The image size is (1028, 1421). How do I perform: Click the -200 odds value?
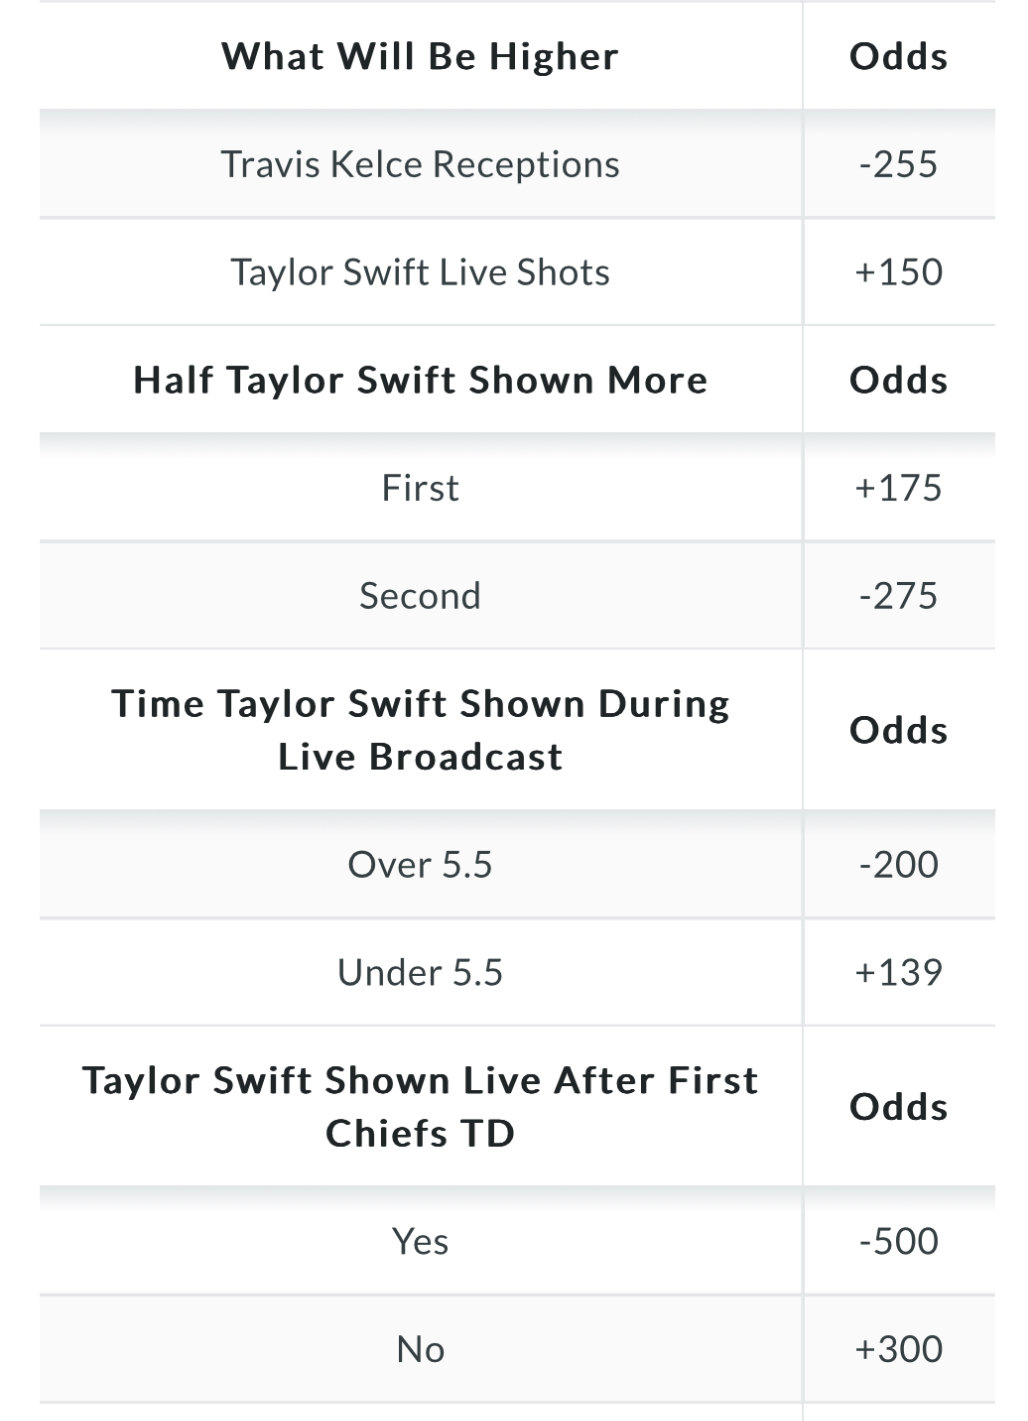coord(898,865)
